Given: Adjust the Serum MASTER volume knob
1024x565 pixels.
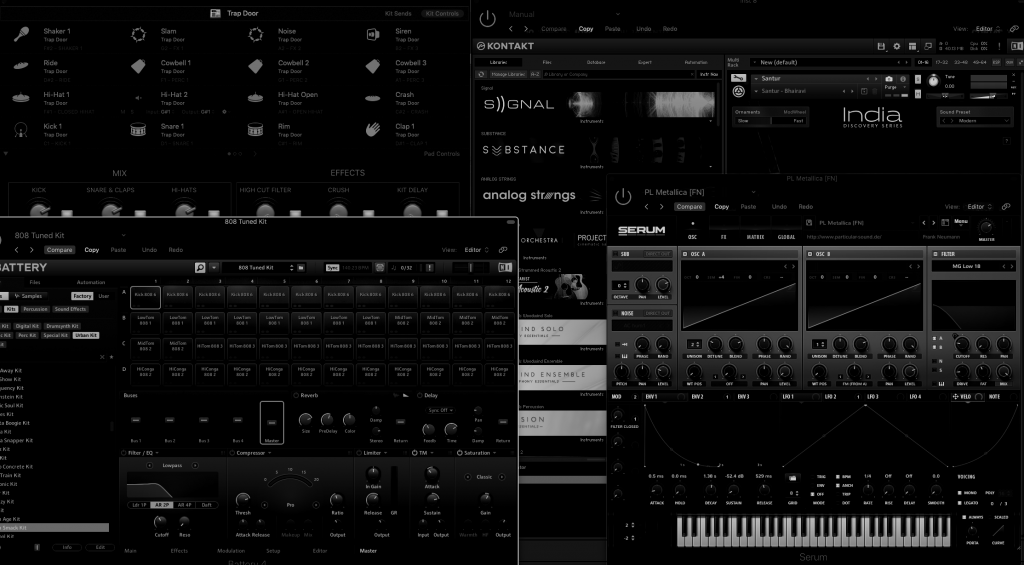Looking at the screenshot, I should (986, 226).
